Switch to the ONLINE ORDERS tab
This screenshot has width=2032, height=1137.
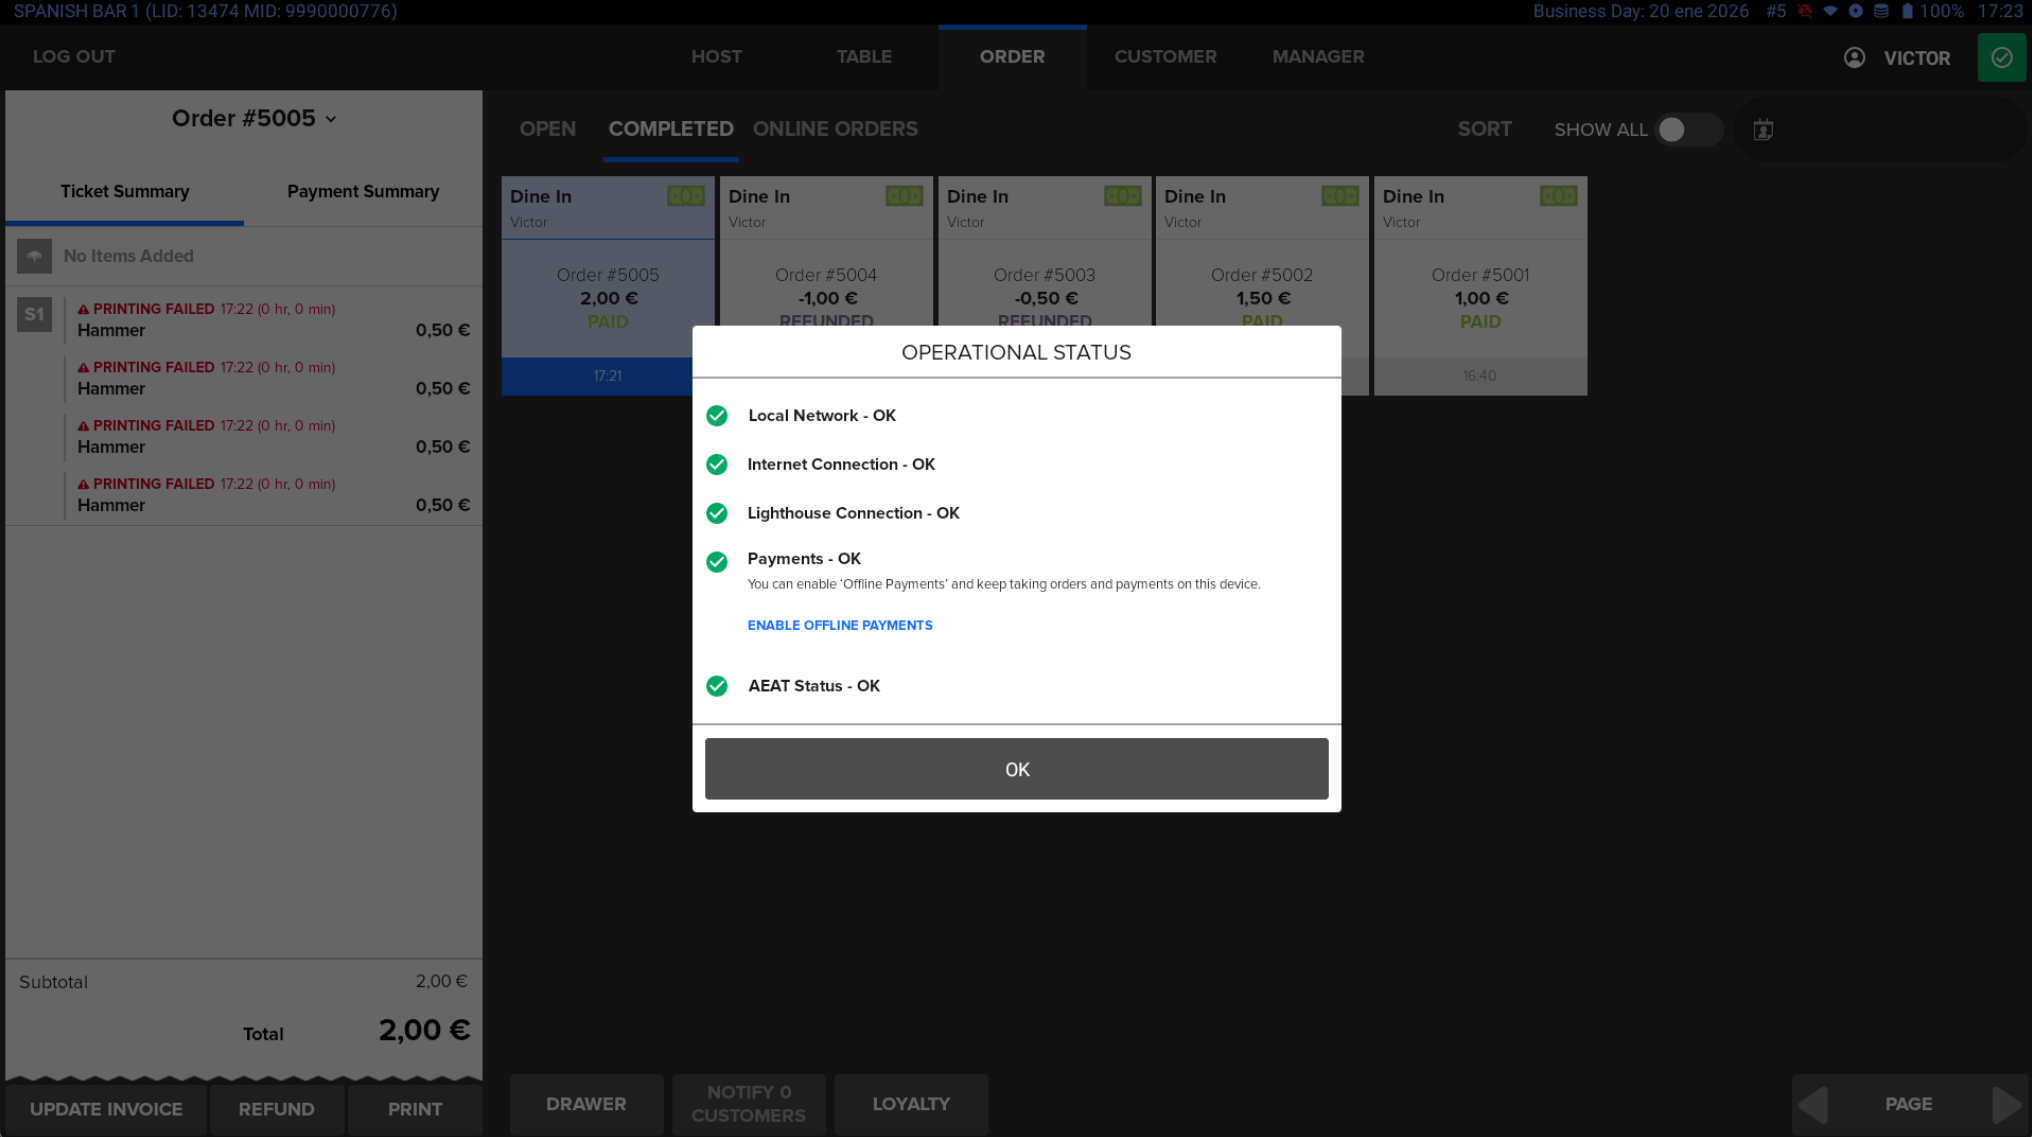pos(836,128)
